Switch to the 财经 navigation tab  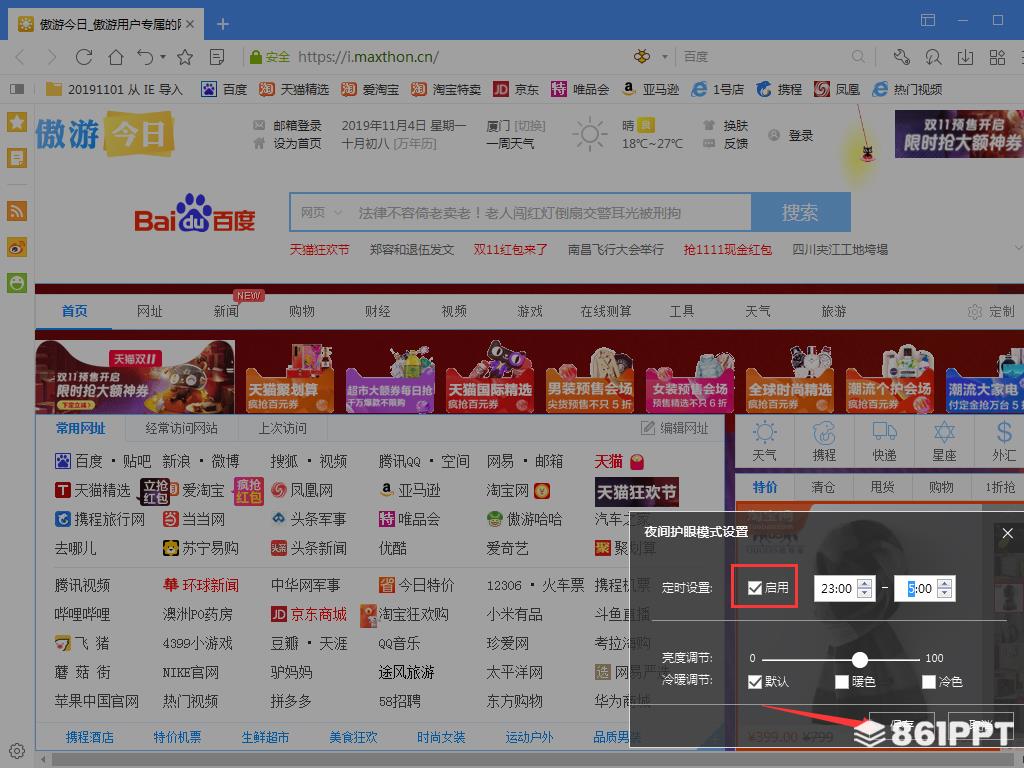[x=377, y=312]
